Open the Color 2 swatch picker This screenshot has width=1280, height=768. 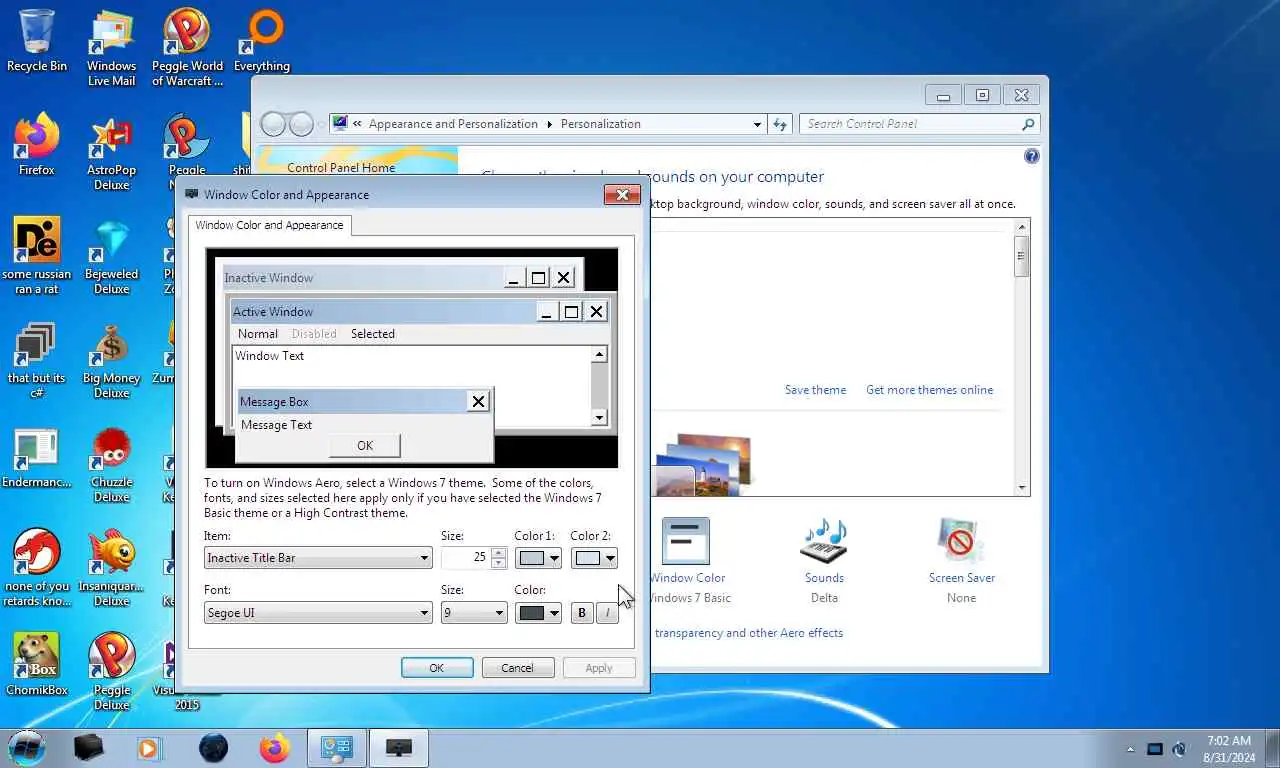[x=594, y=558]
